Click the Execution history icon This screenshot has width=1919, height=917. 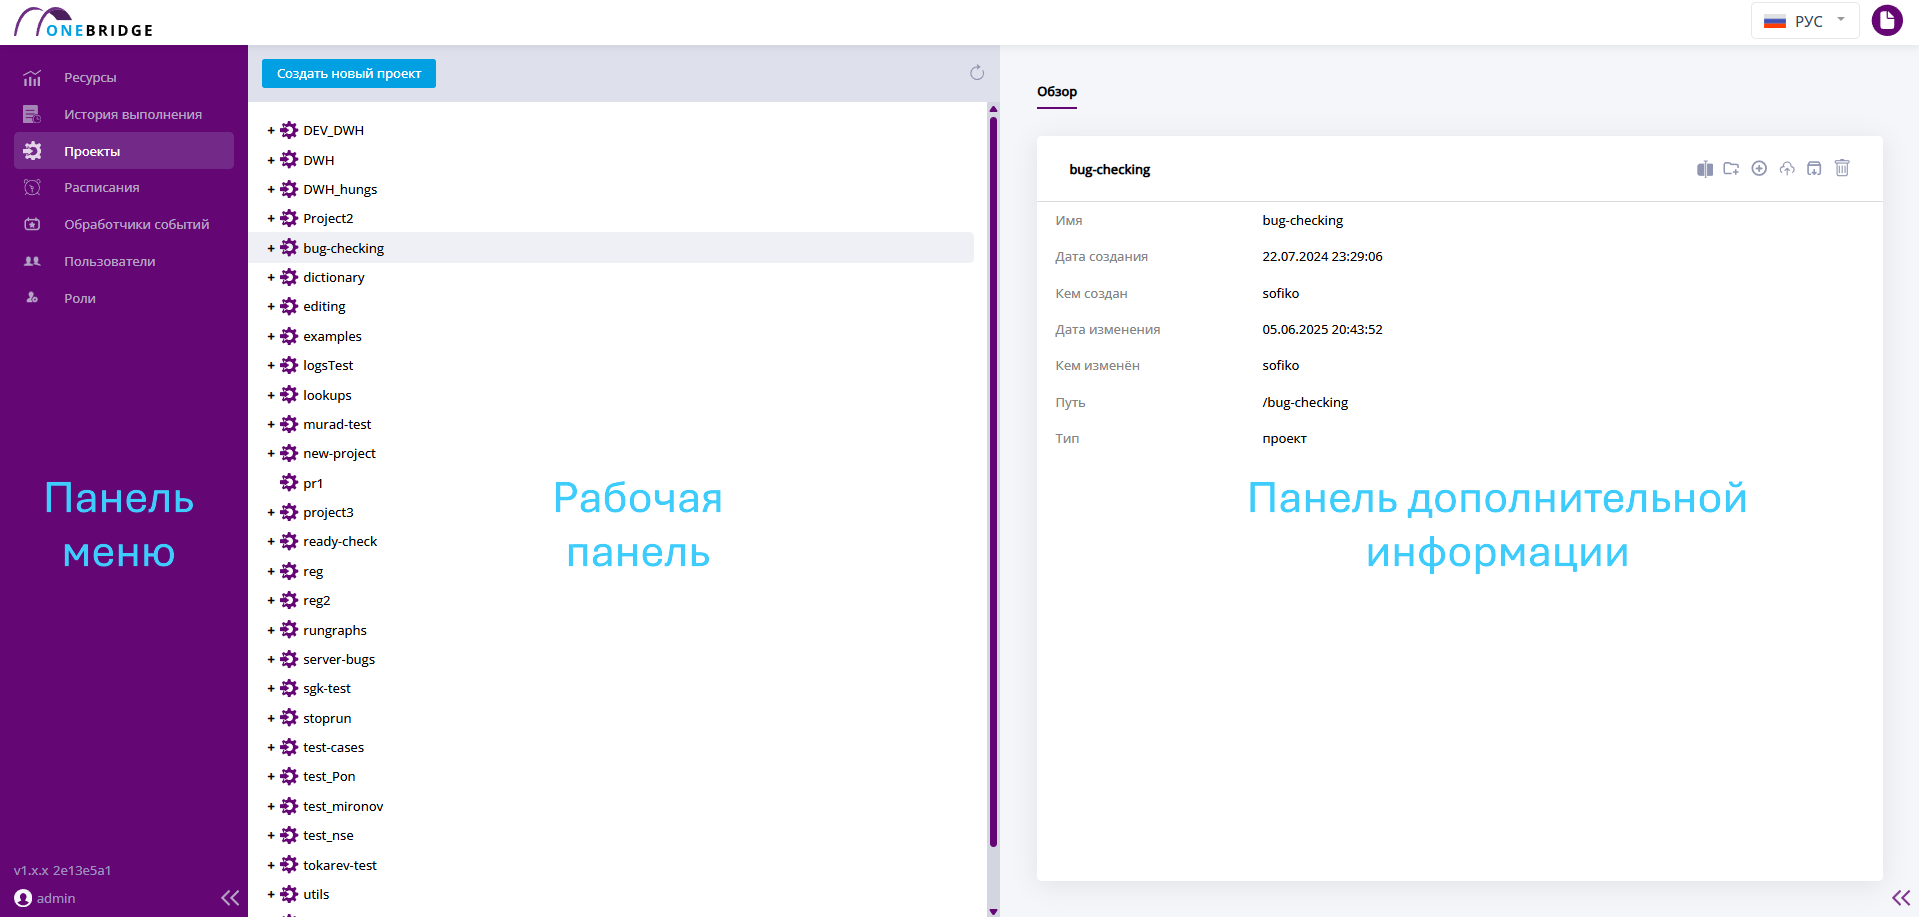point(32,114)
